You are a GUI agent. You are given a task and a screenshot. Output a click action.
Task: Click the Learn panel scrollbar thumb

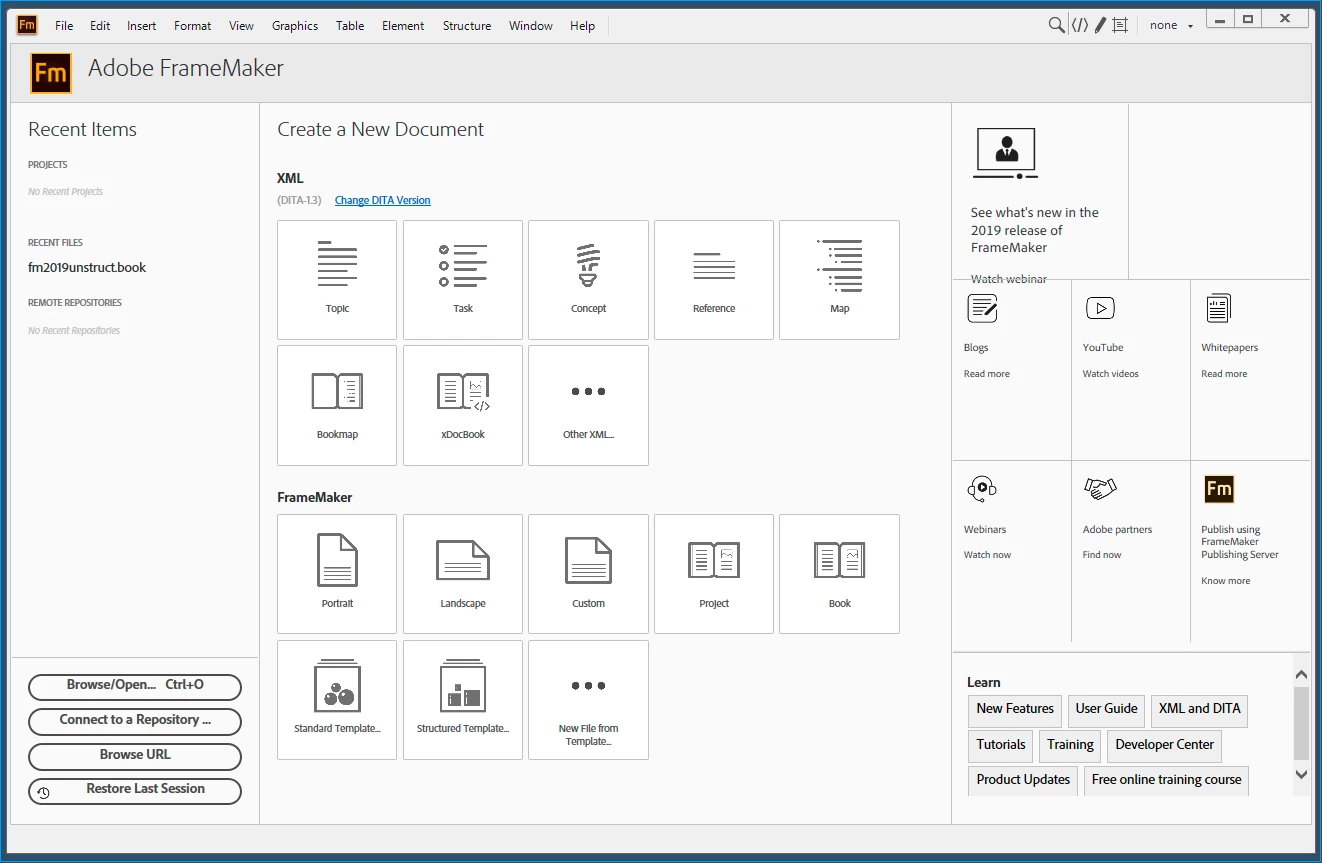pyautogui.click(x=1301, y=723)
